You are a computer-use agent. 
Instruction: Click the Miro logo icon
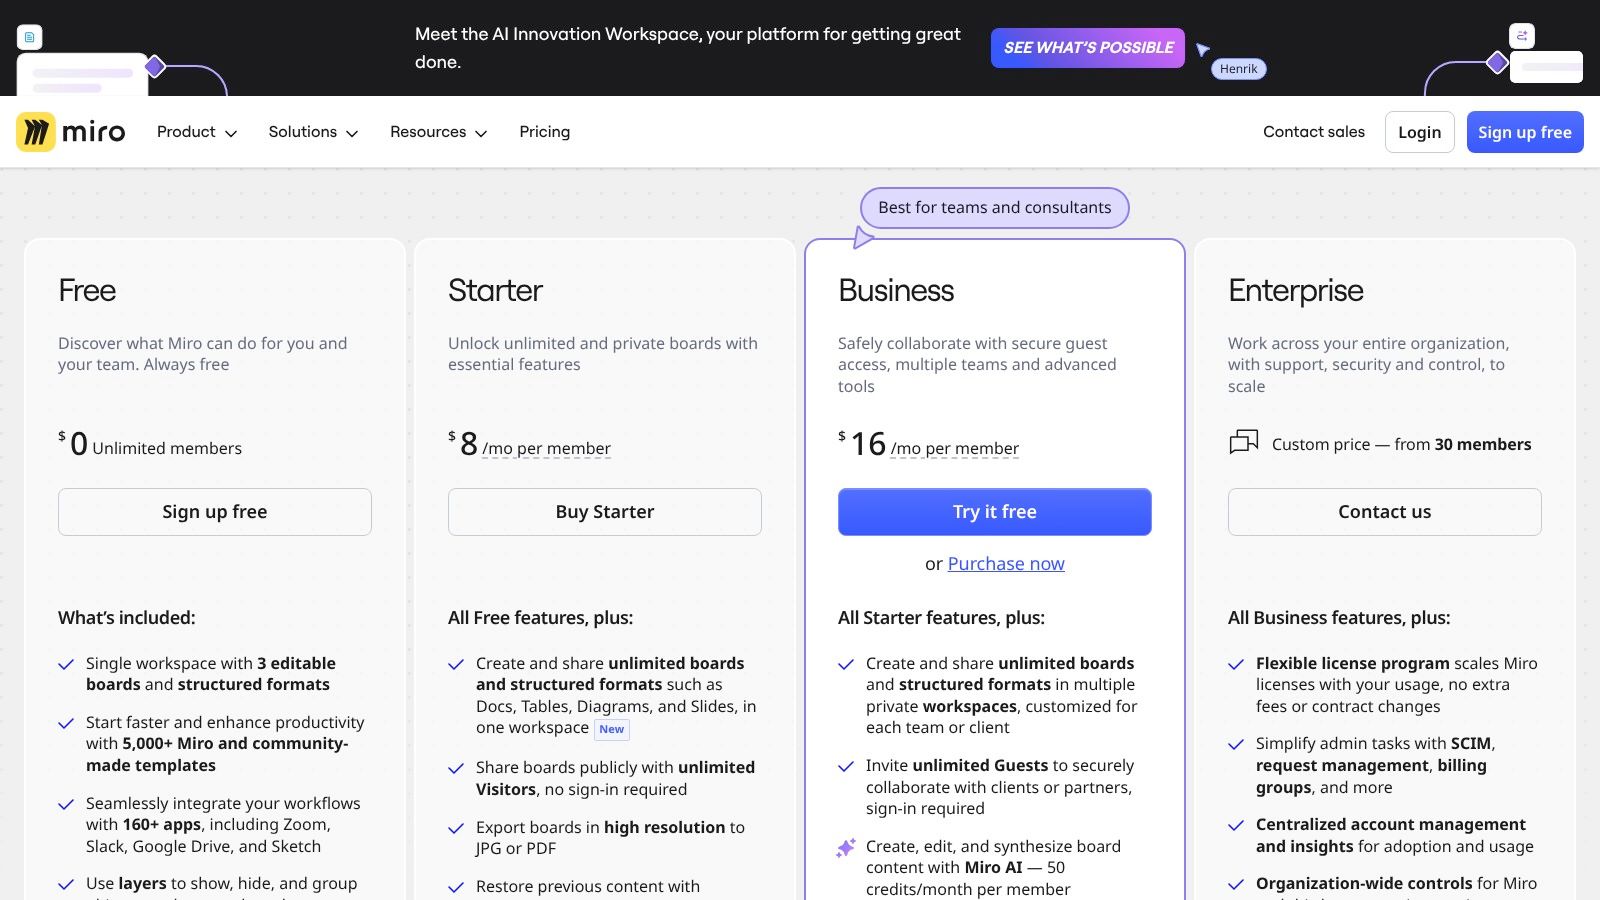click(x=36, y=132)
